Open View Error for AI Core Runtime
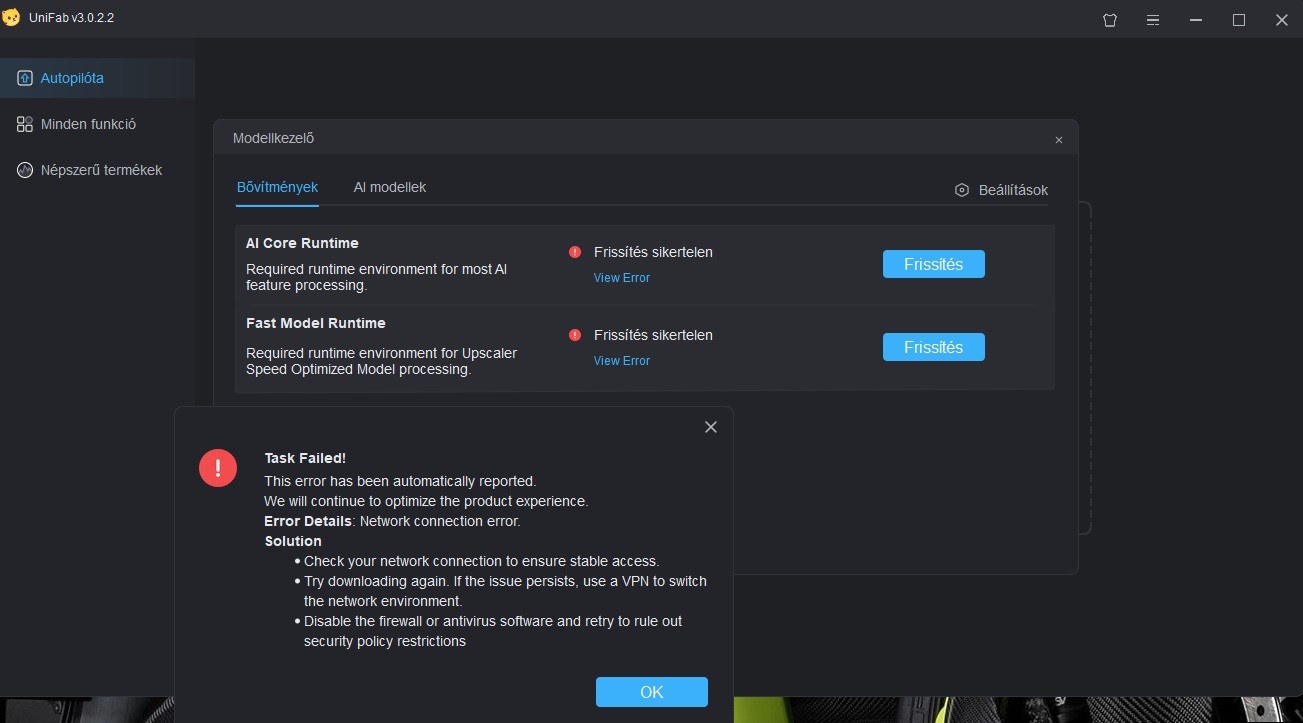 [x=622, y=278]
